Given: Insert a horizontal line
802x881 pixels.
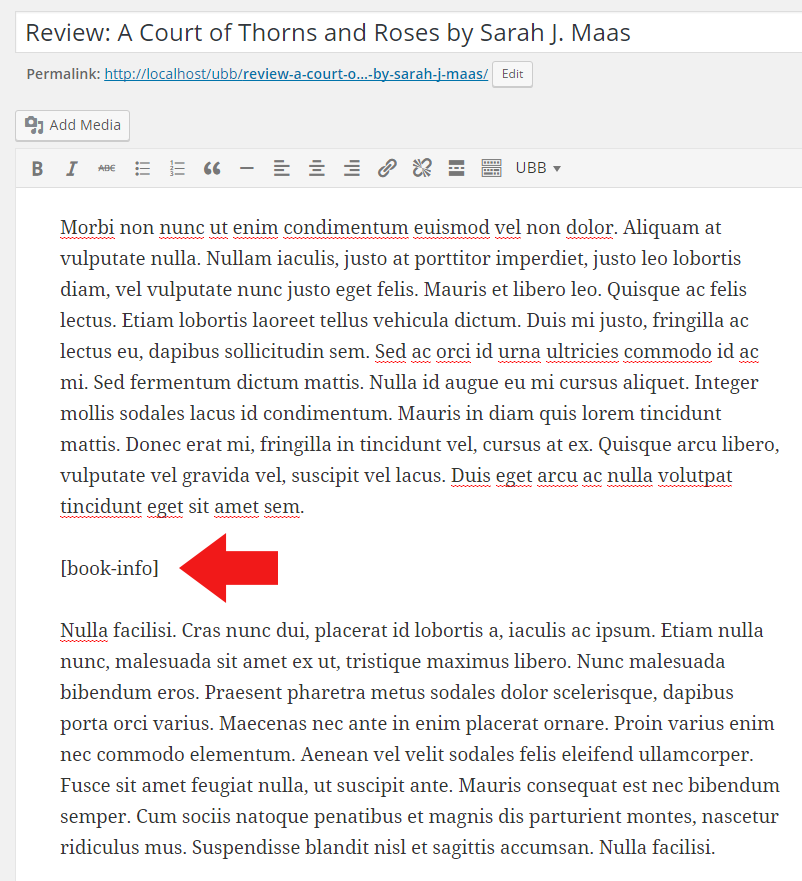Looking at the screenshot, I should point(247,169).
